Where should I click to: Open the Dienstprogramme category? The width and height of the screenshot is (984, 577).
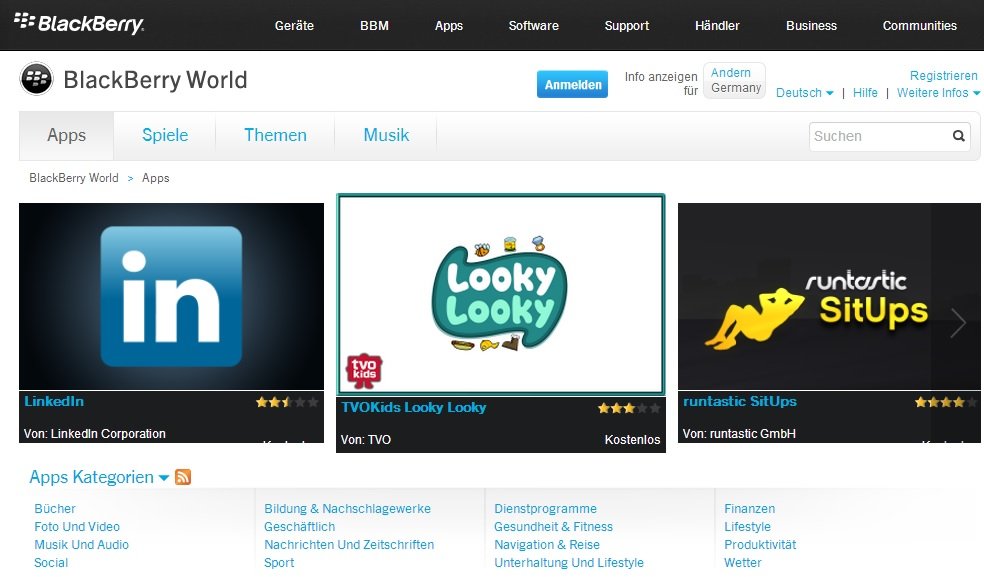[545, 509]
